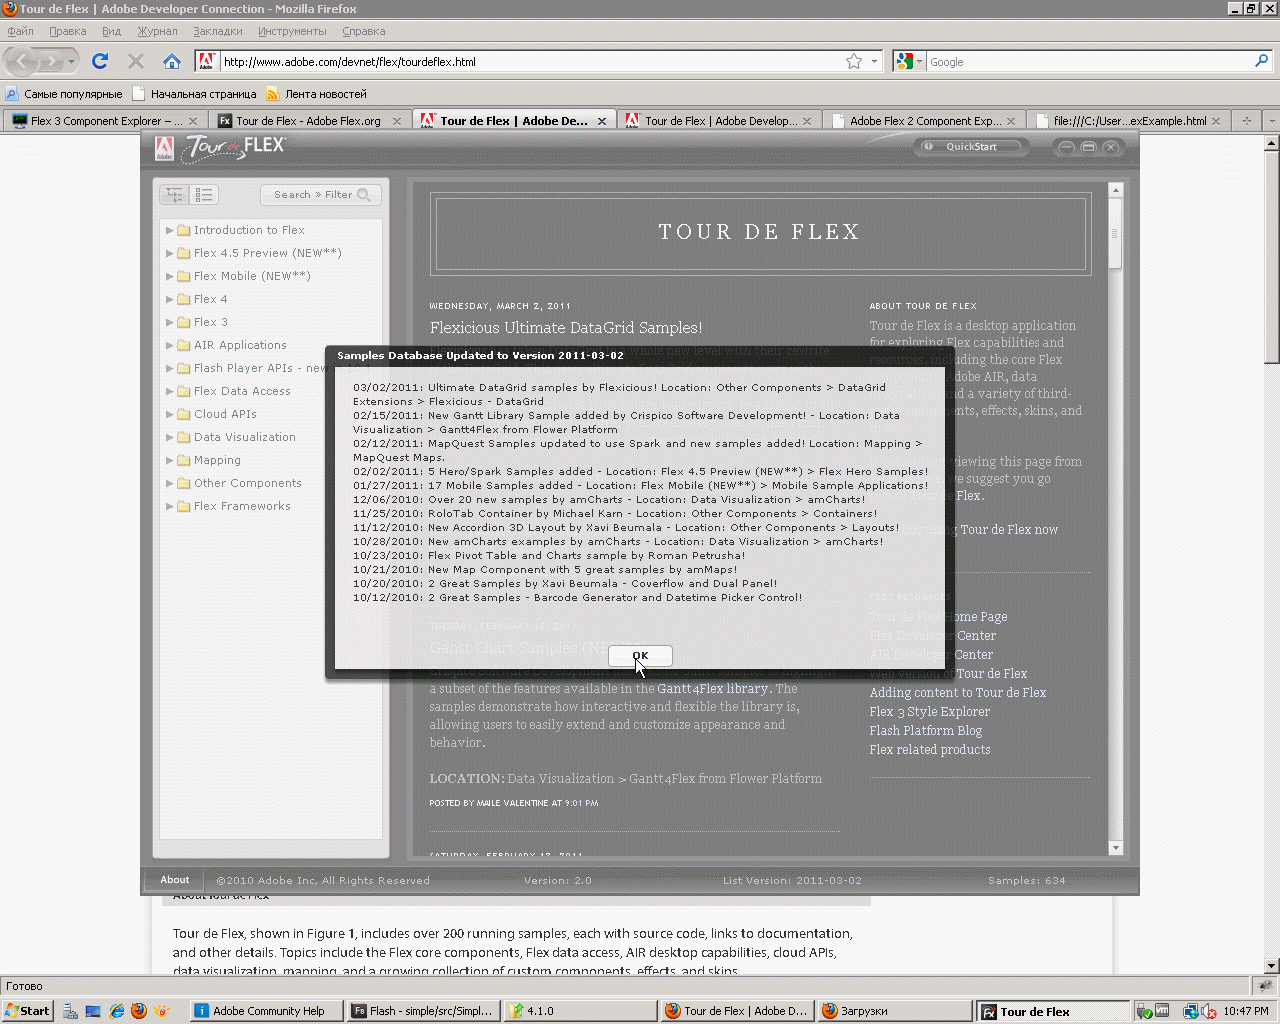Expand the AIR Applications folder

click(170, 345)
